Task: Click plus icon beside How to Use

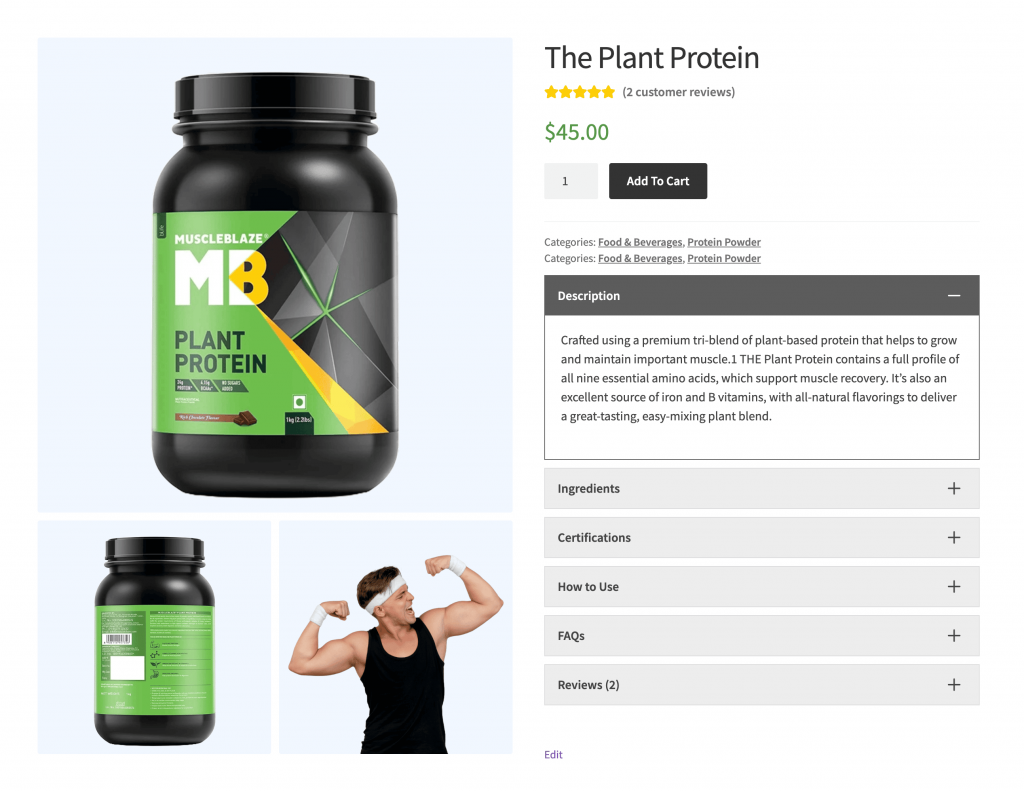Action: point(953,586)
